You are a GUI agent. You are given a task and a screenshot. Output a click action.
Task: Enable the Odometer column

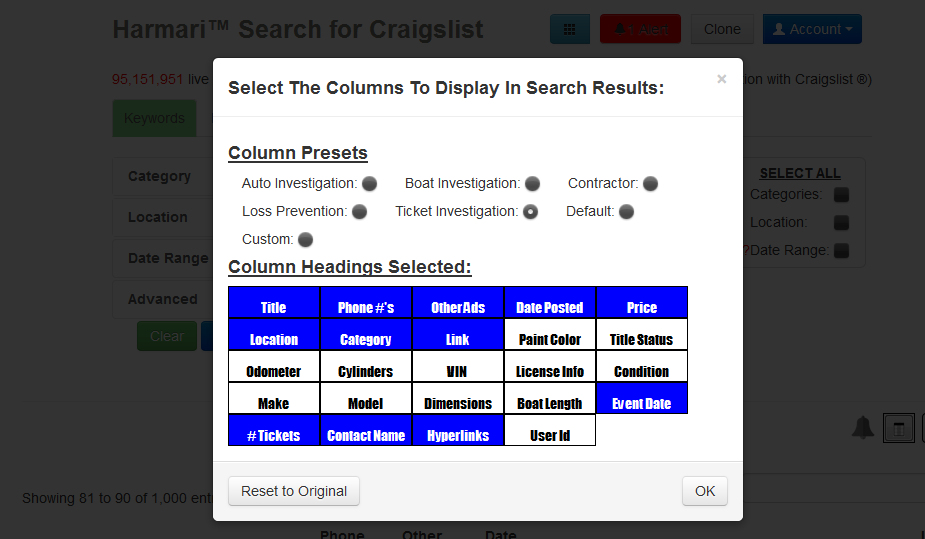(x=274, y=366)
